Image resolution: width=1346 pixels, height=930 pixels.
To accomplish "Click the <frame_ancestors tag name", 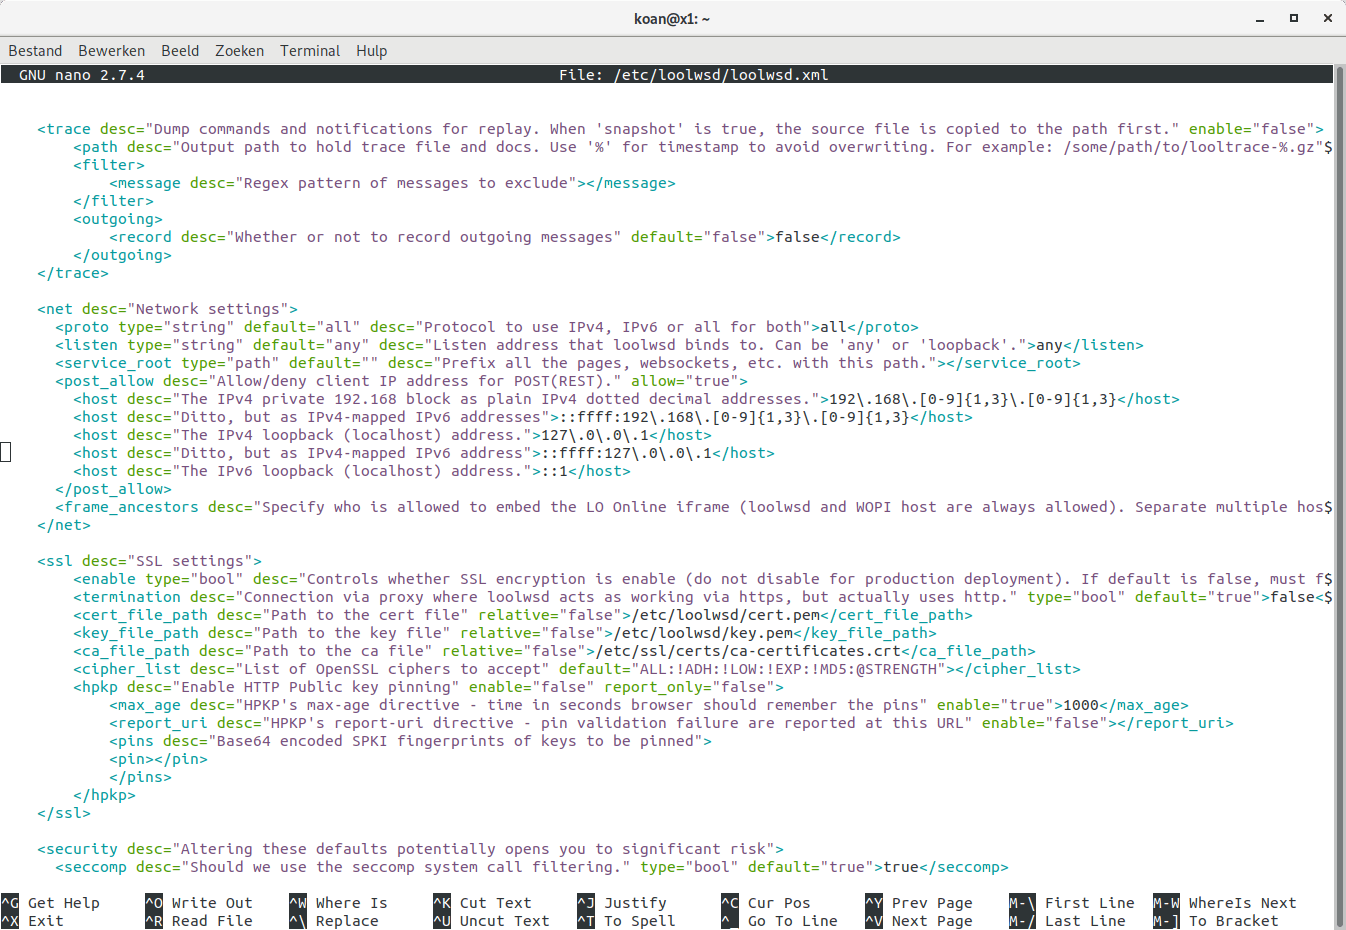I will 127,507.
